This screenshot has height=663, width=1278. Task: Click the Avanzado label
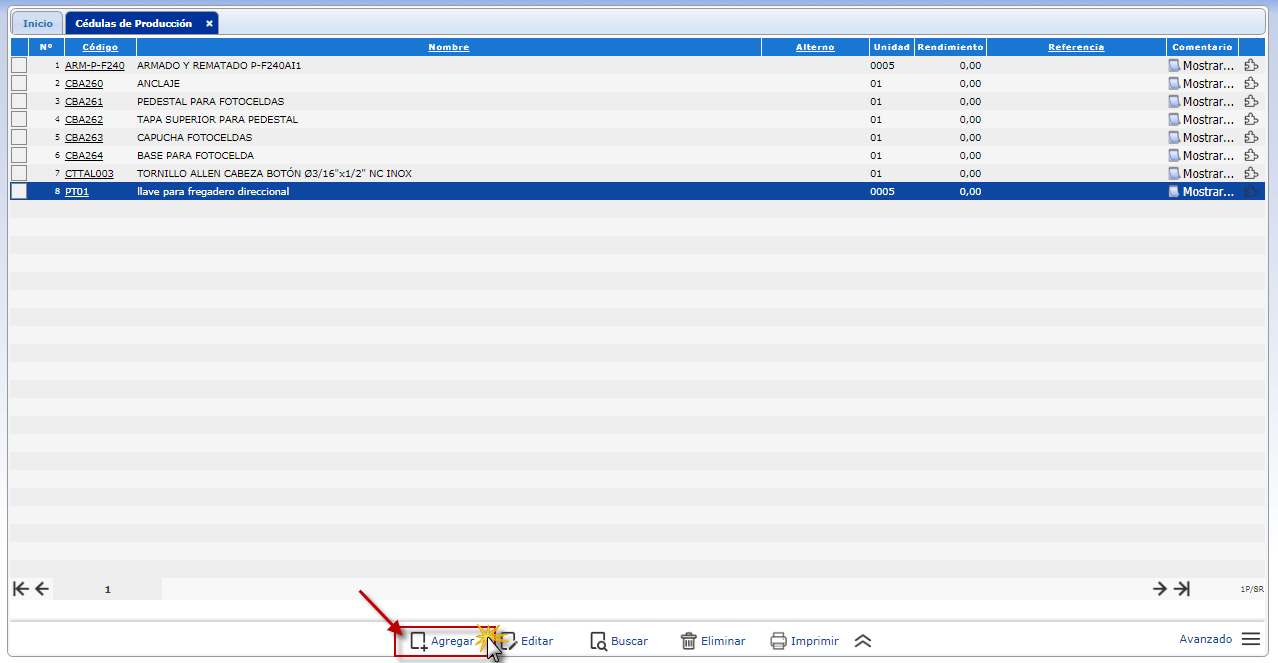coord(1206,639)
